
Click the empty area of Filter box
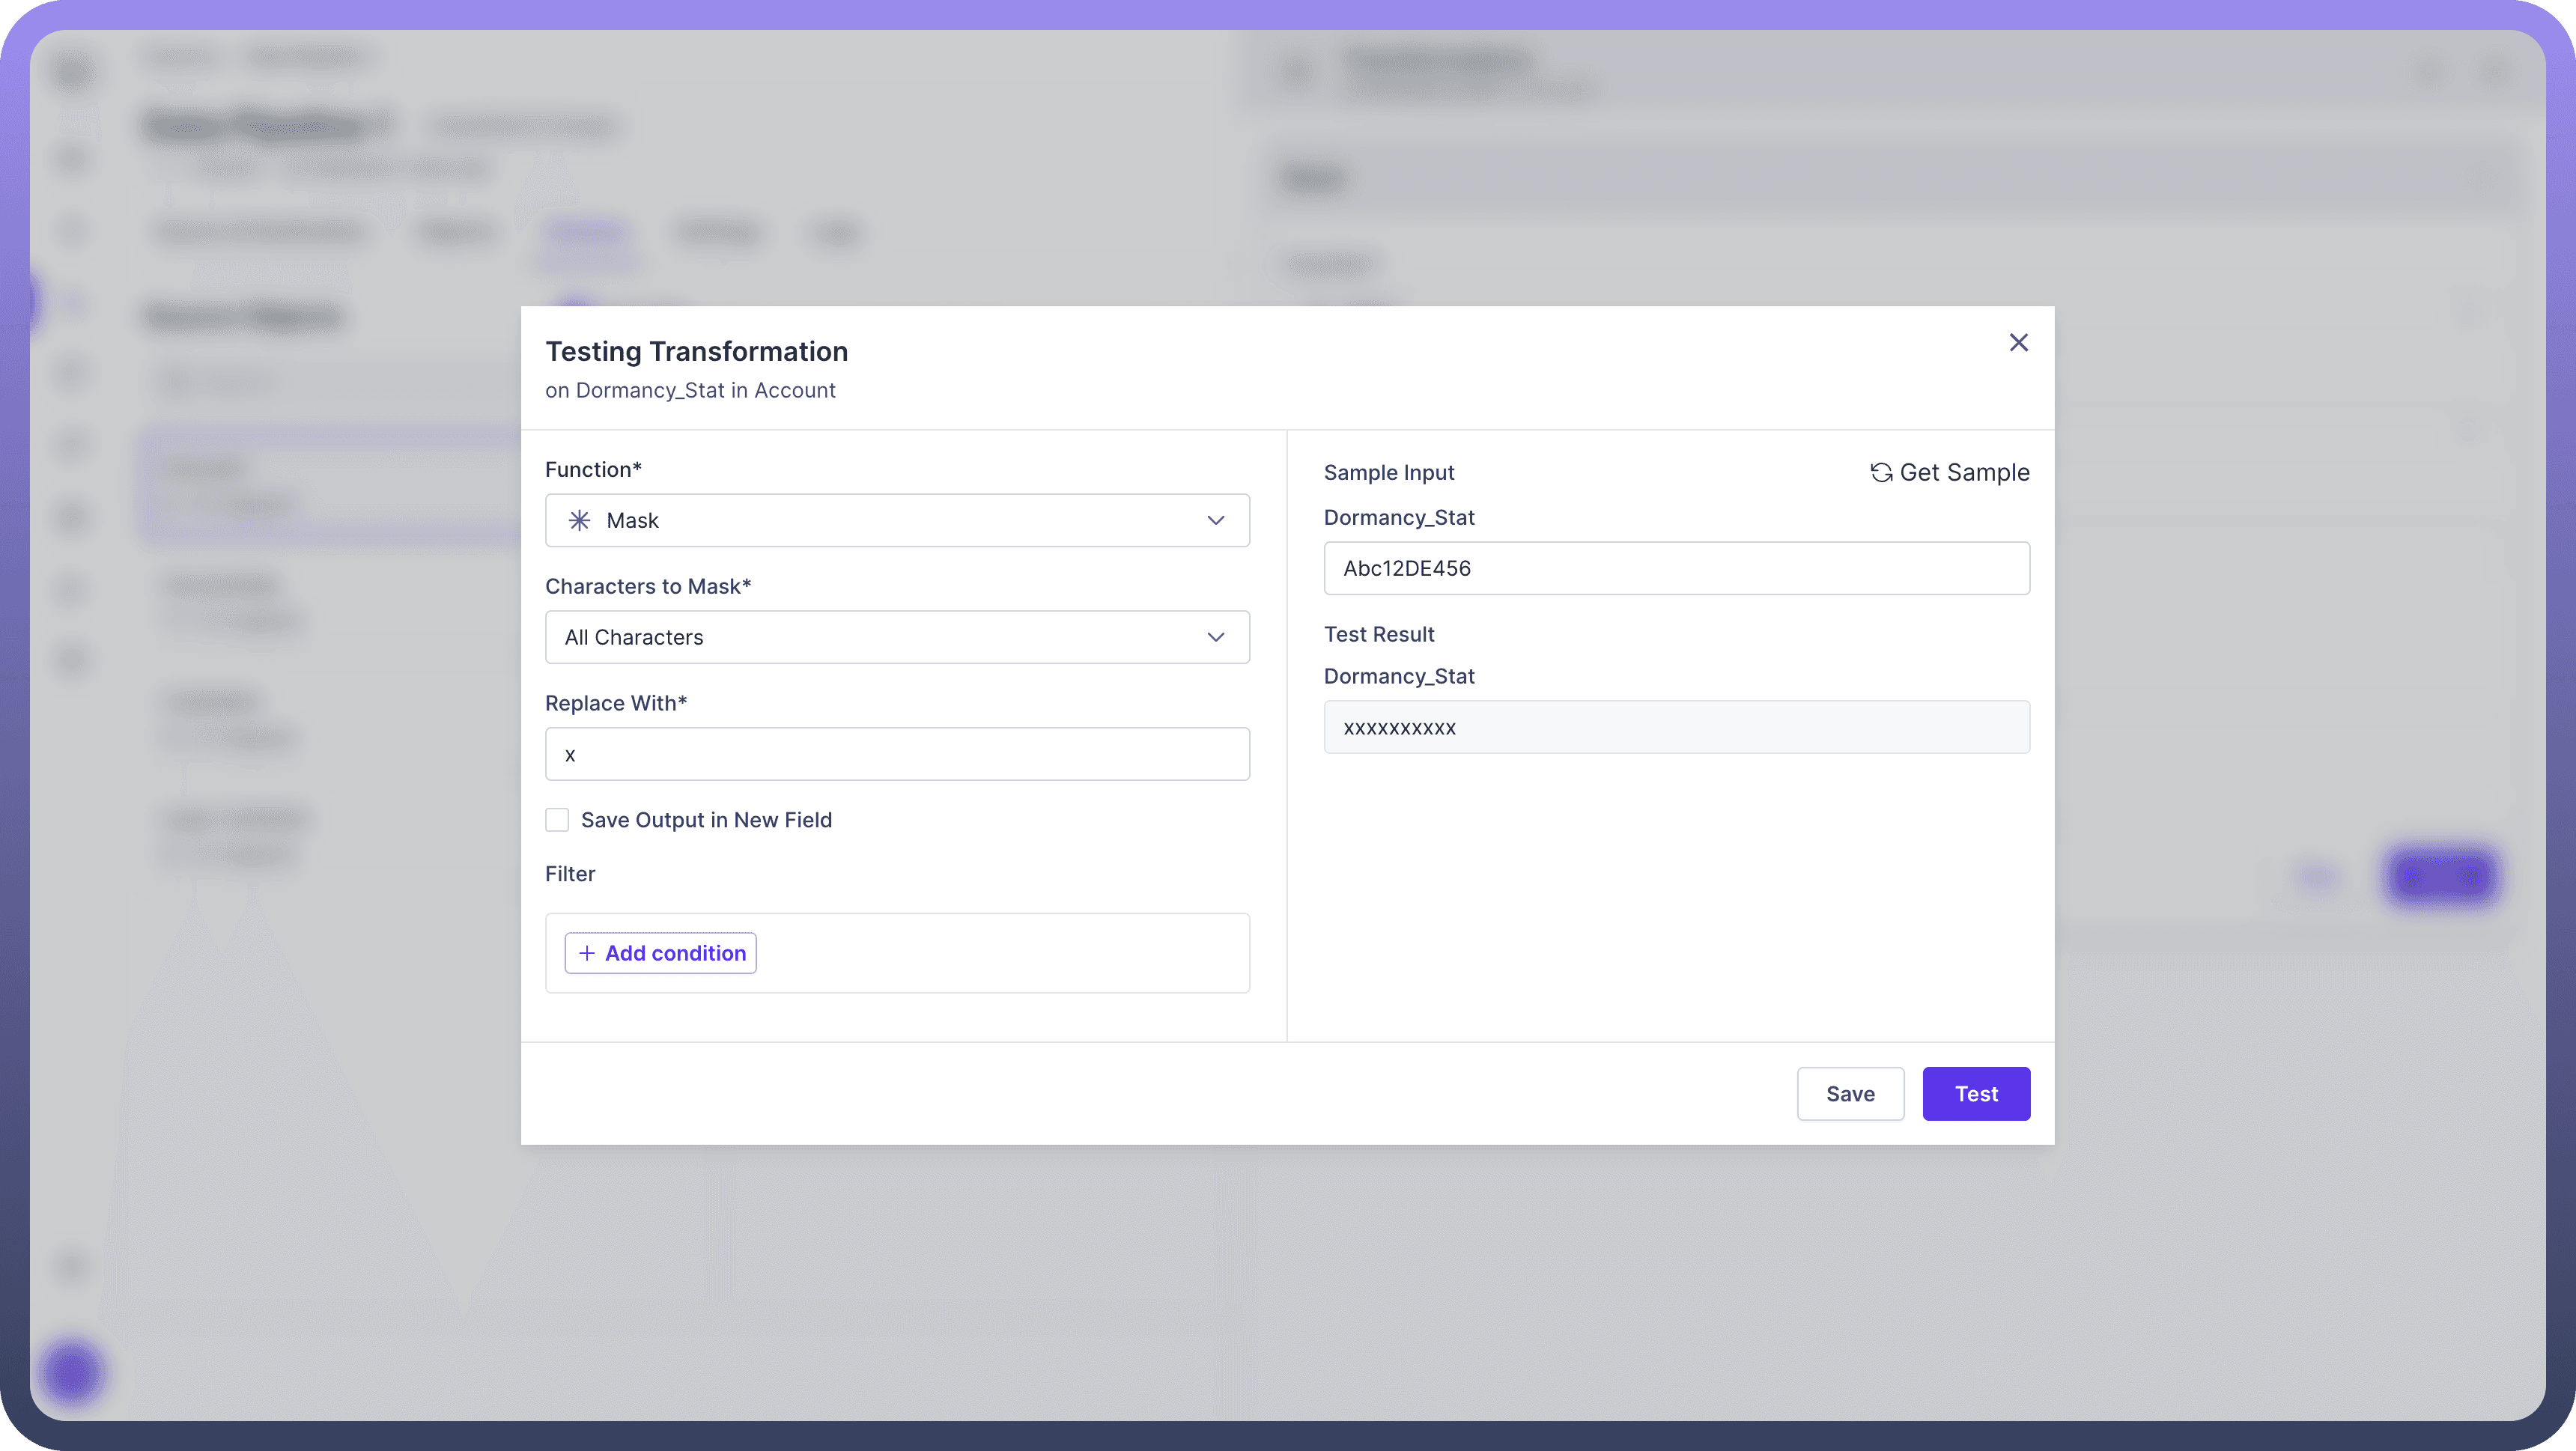1000,953
